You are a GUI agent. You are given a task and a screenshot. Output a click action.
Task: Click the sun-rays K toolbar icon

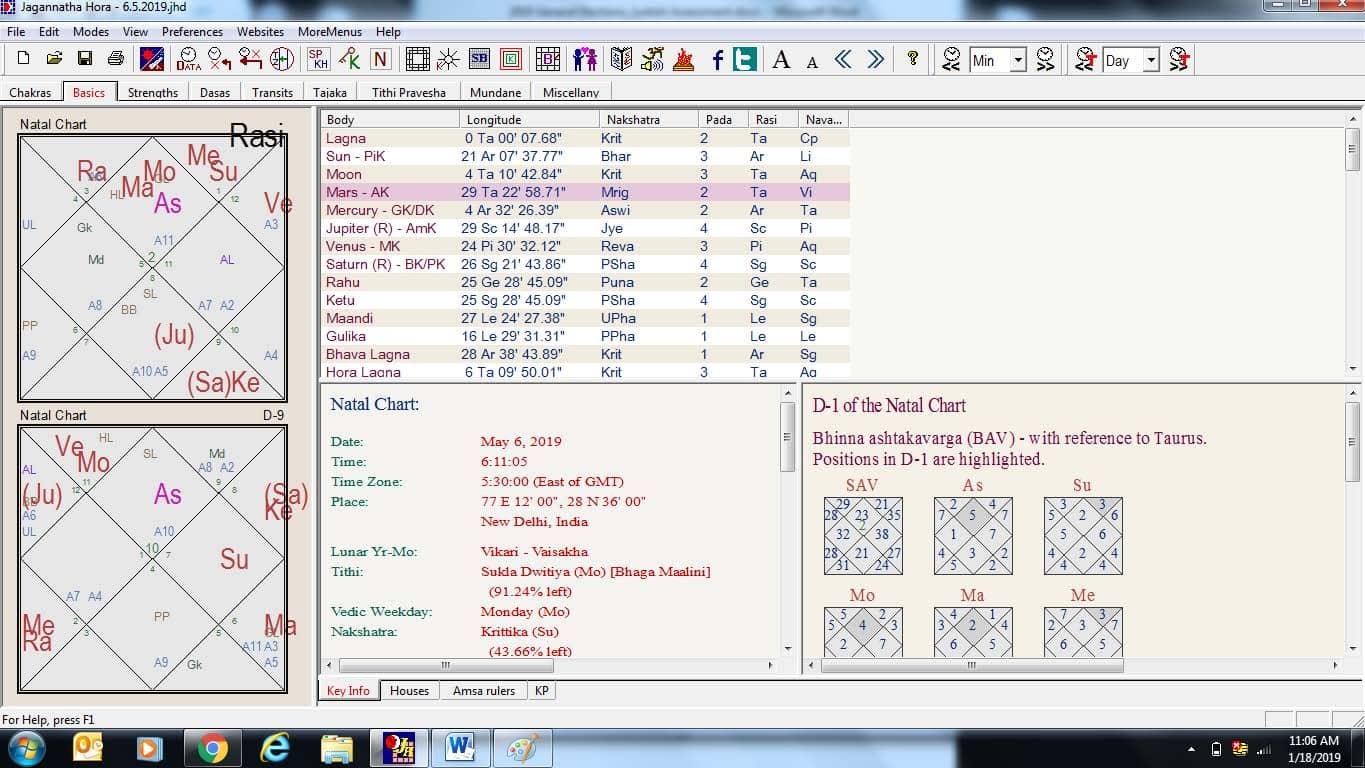[448, 59]
